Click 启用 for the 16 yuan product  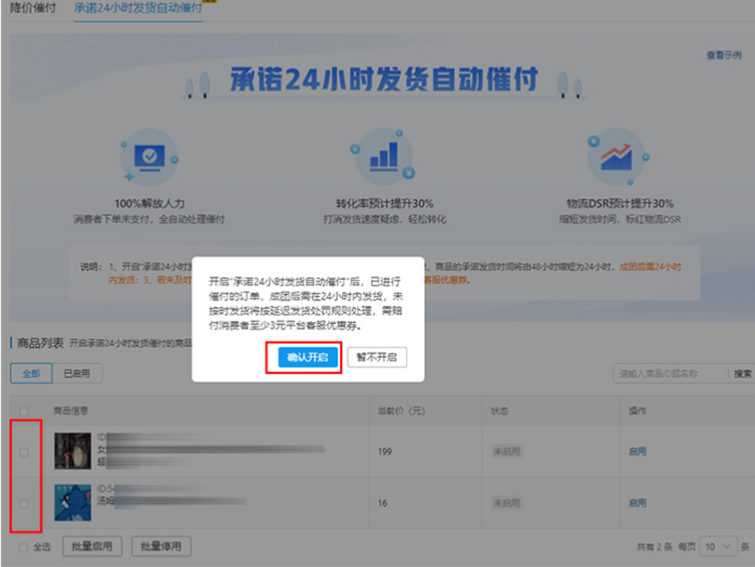638,503
